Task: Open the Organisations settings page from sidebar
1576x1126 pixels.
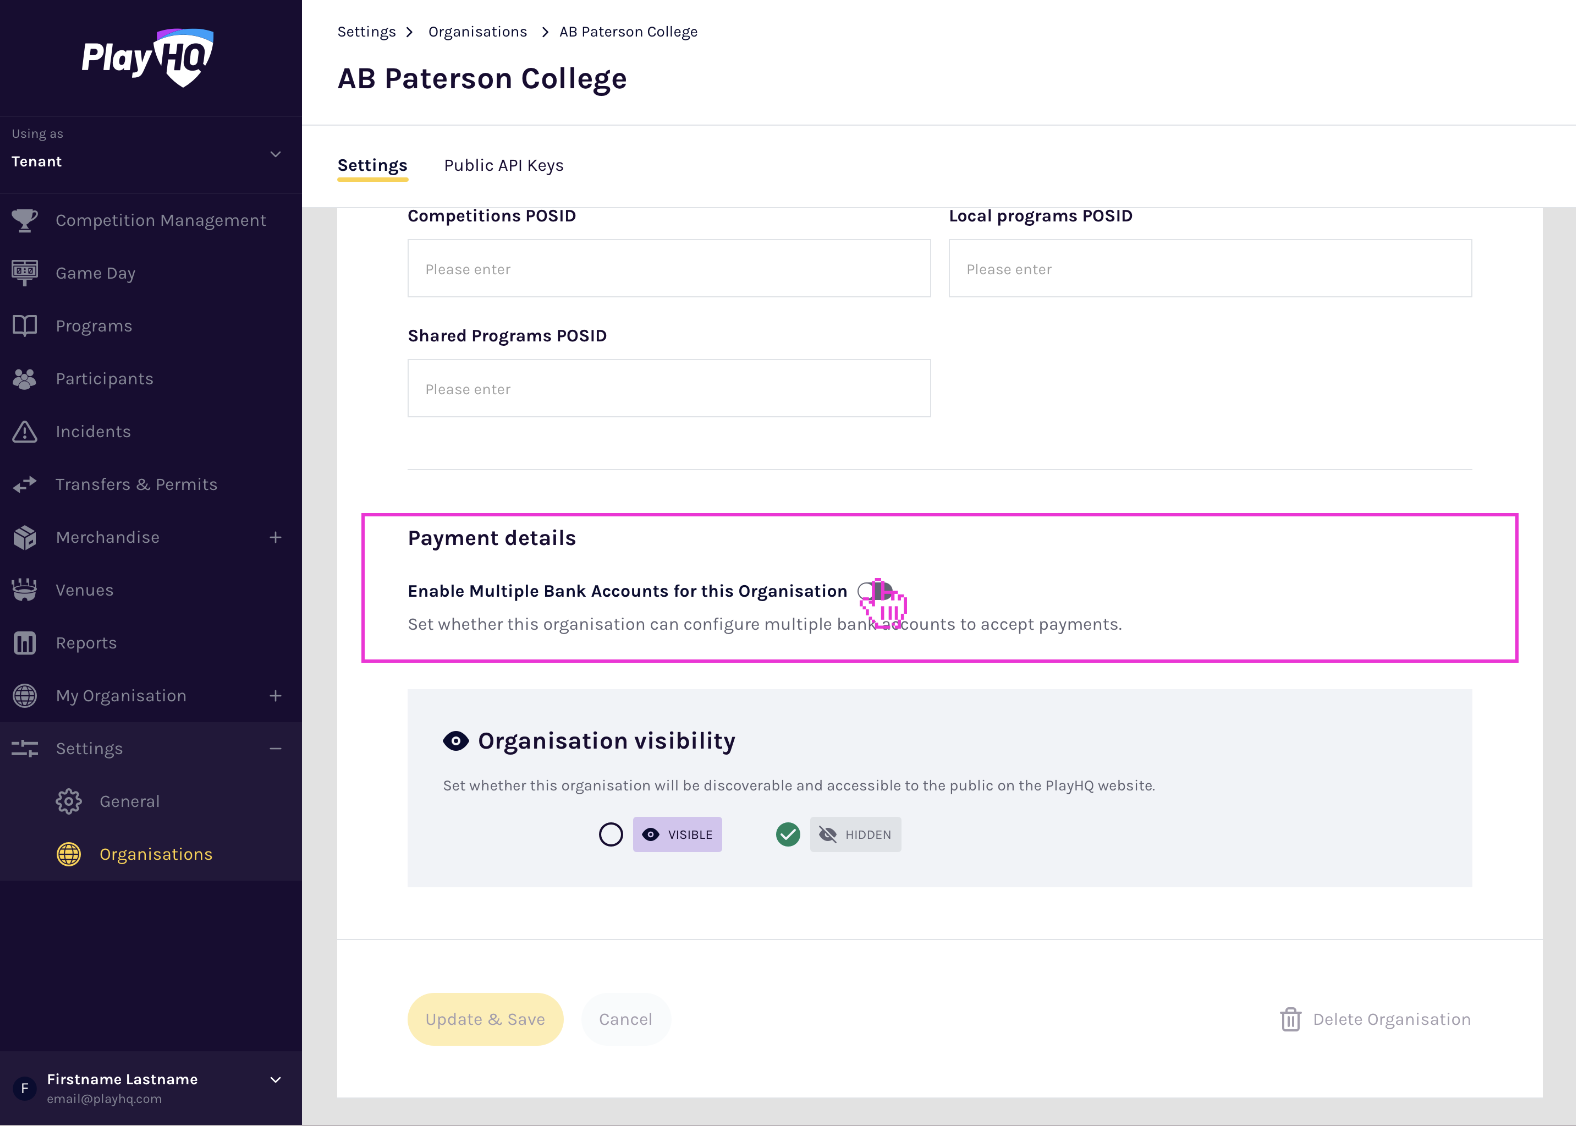Action: coord(155,854)
